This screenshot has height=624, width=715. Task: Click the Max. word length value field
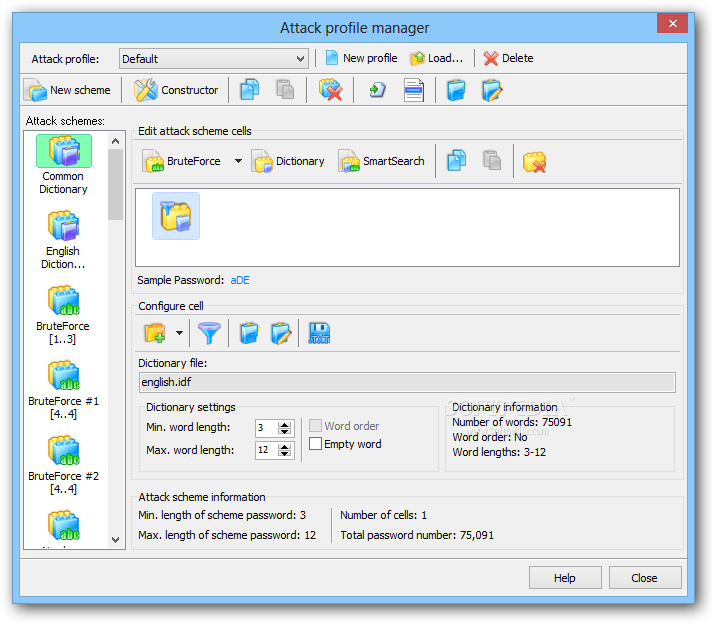[266, 450]
